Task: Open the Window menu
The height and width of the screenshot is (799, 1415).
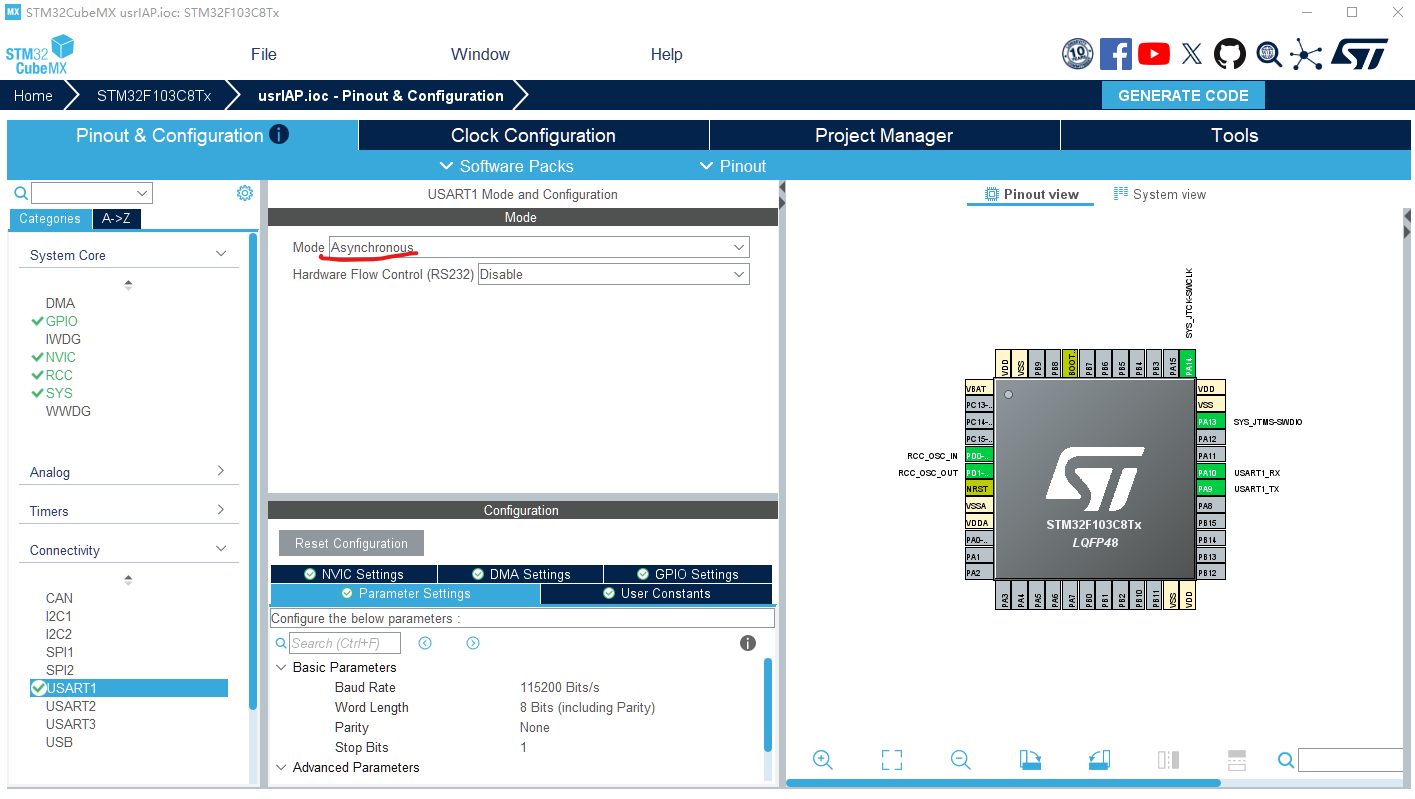Action: 480,54
